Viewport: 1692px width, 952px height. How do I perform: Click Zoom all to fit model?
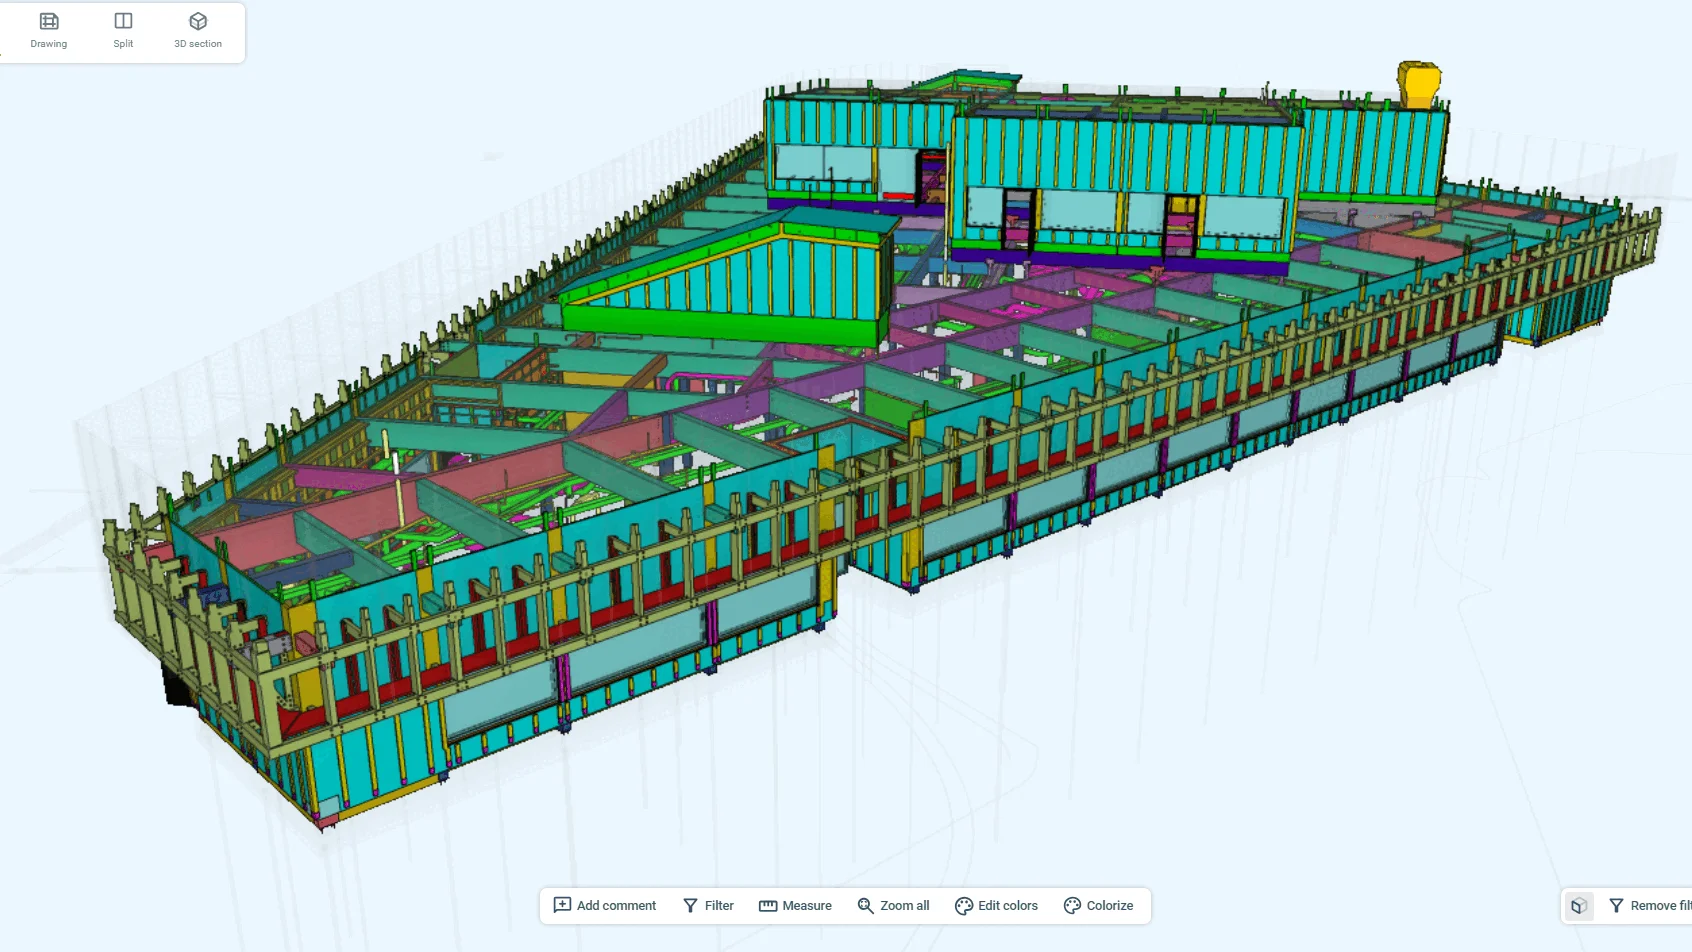click(893, 905)
